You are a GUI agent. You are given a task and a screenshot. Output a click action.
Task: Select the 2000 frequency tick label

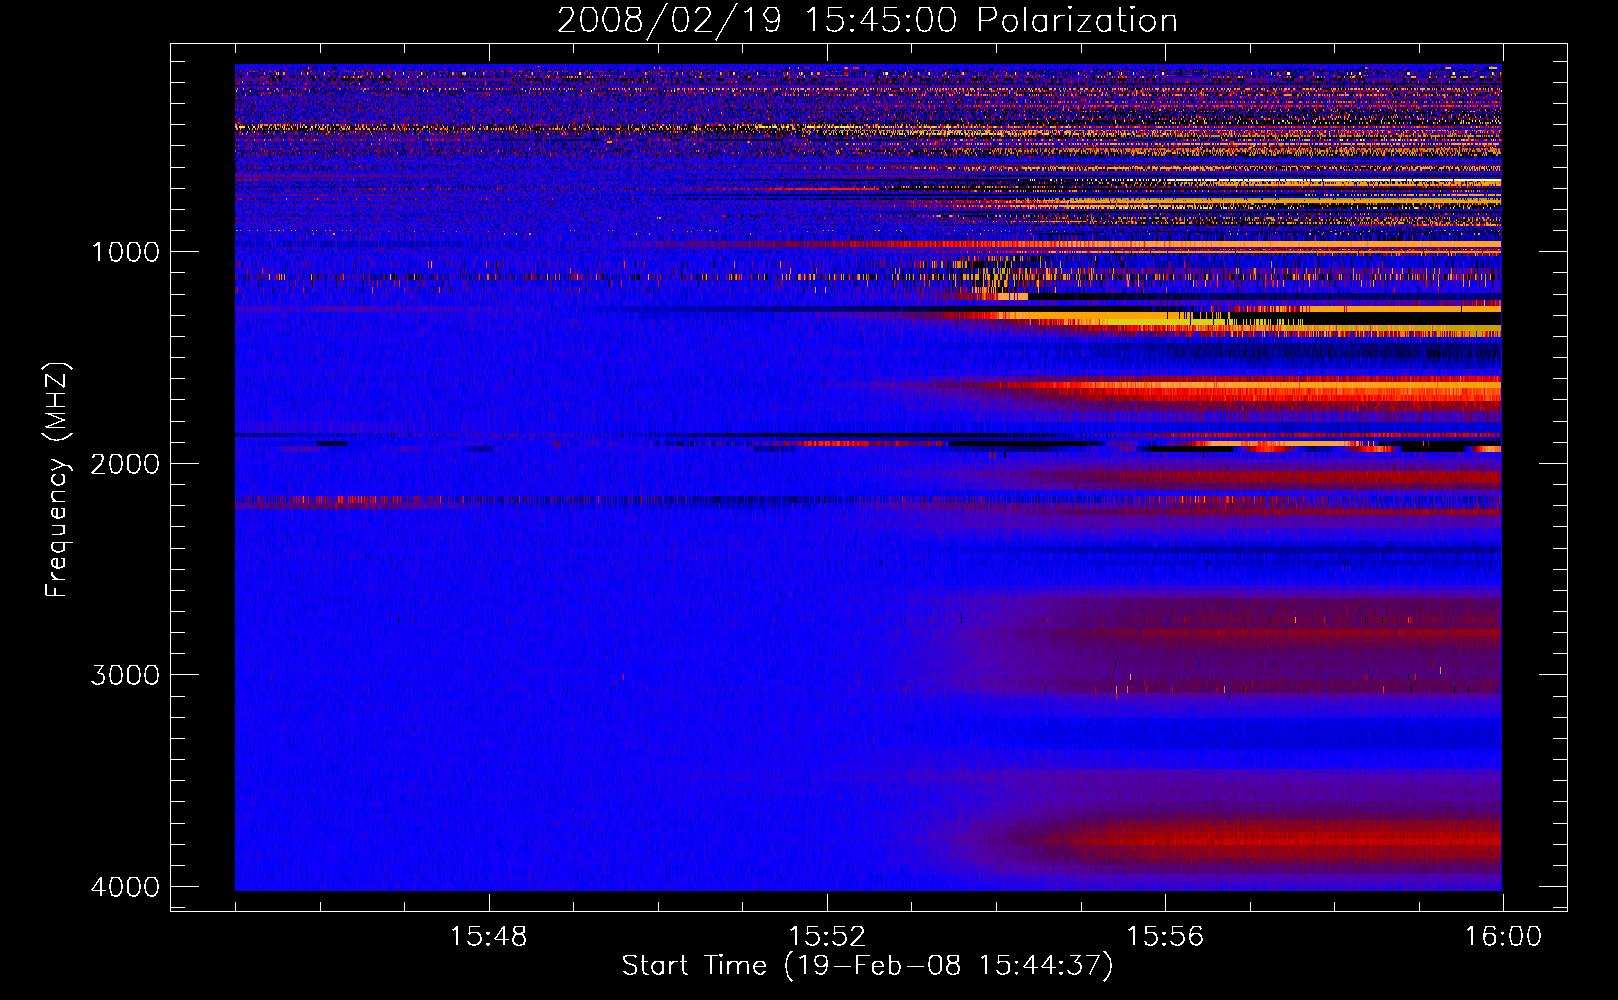125,463
